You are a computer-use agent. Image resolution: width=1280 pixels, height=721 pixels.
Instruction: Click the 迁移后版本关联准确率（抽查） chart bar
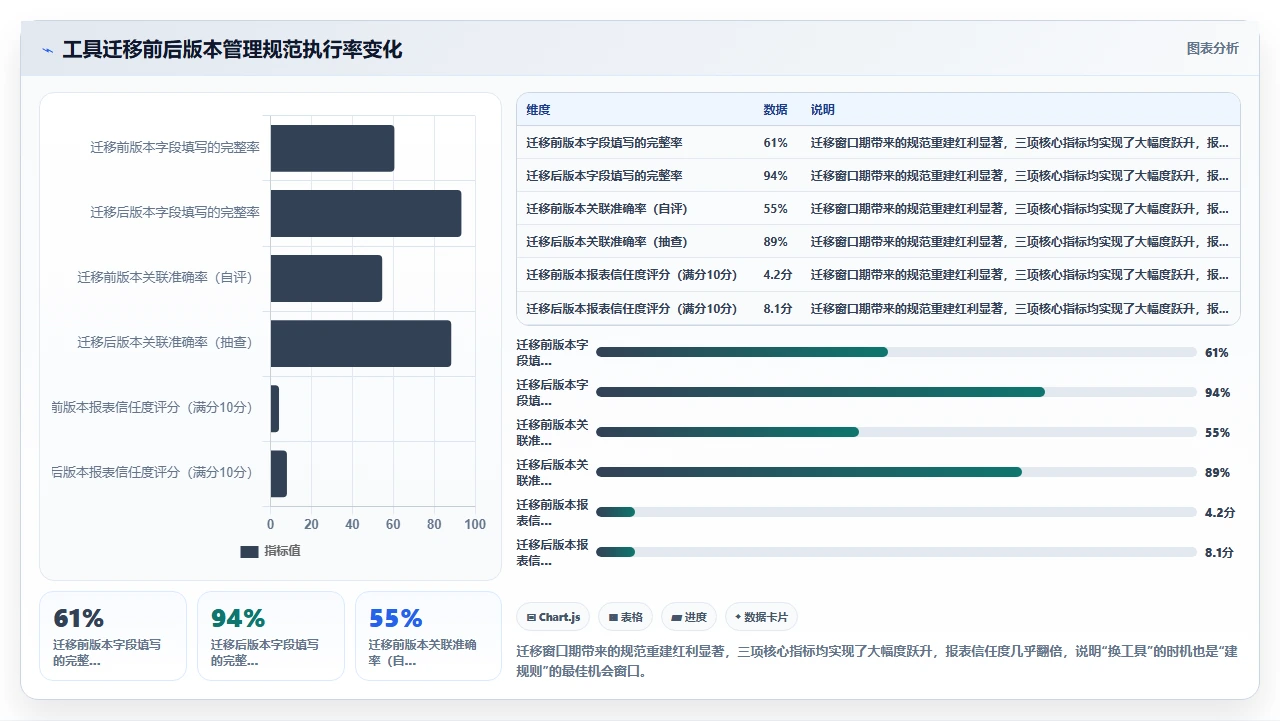pos(361,343)
